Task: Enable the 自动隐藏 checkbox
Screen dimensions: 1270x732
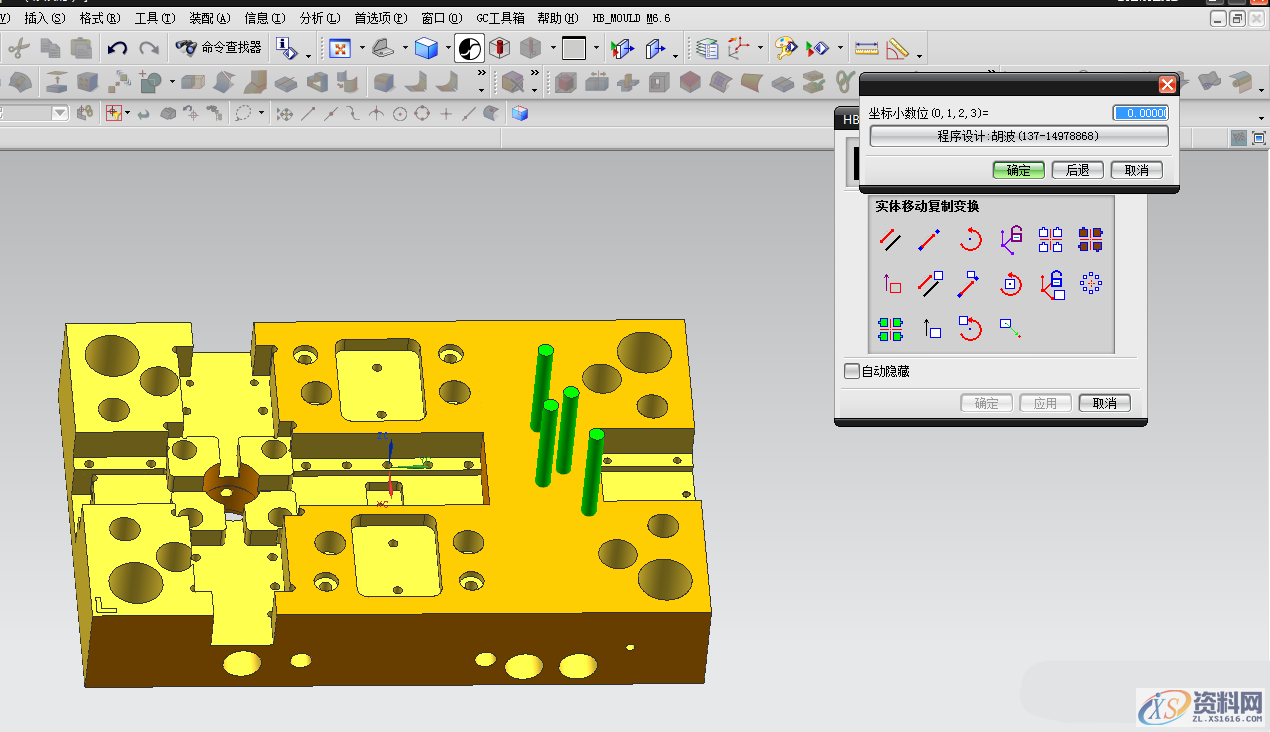Action: point(852,372)
